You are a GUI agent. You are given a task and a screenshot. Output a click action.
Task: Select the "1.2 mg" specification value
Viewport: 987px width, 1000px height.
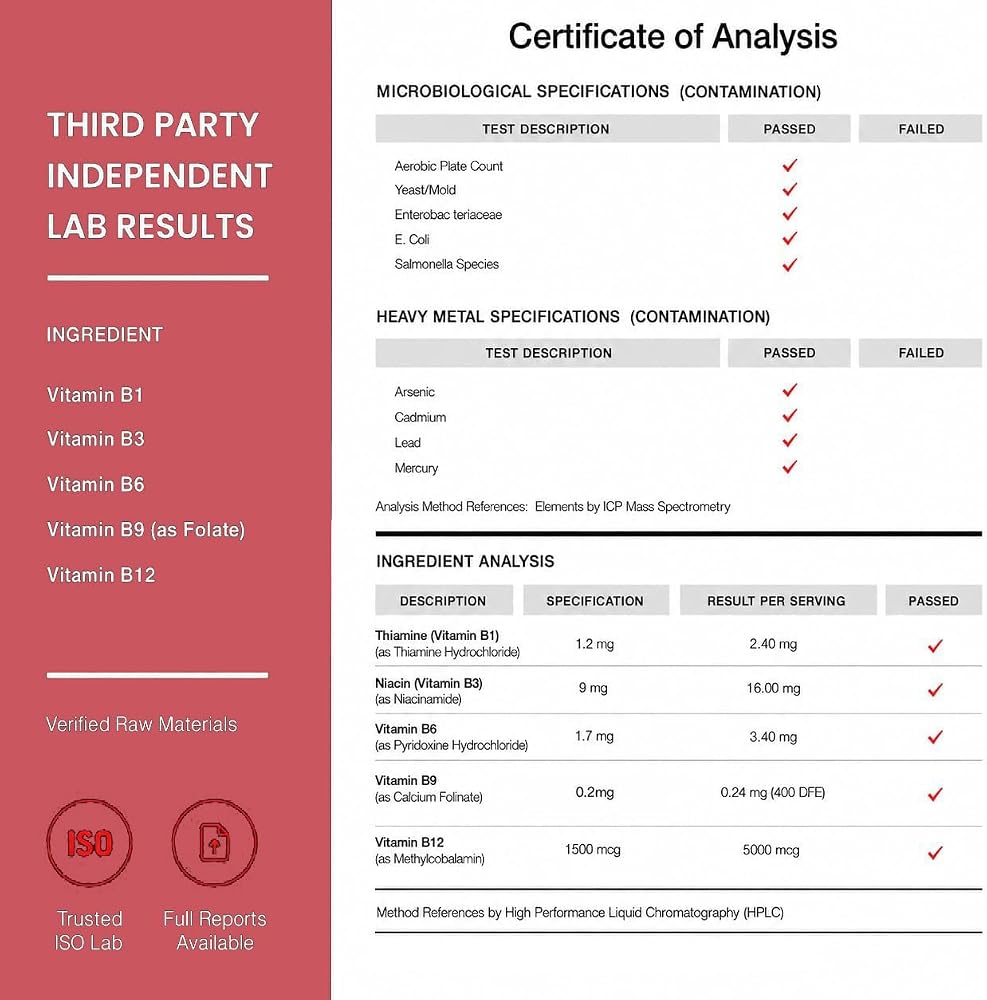[594, 644]
